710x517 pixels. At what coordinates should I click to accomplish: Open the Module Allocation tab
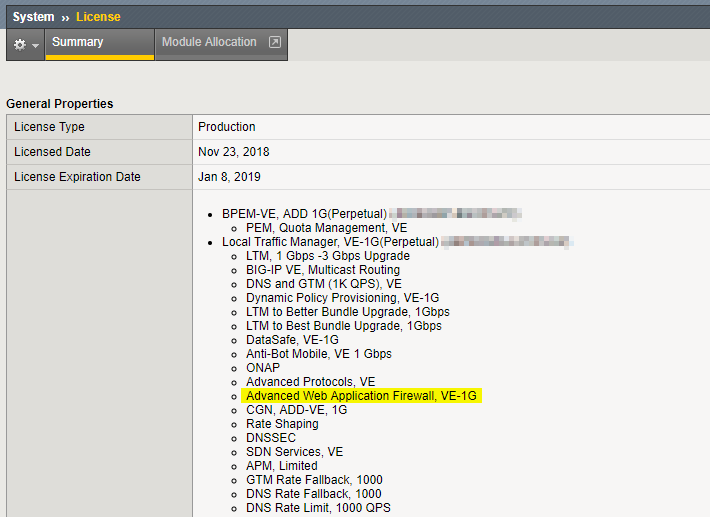point(209,42)
